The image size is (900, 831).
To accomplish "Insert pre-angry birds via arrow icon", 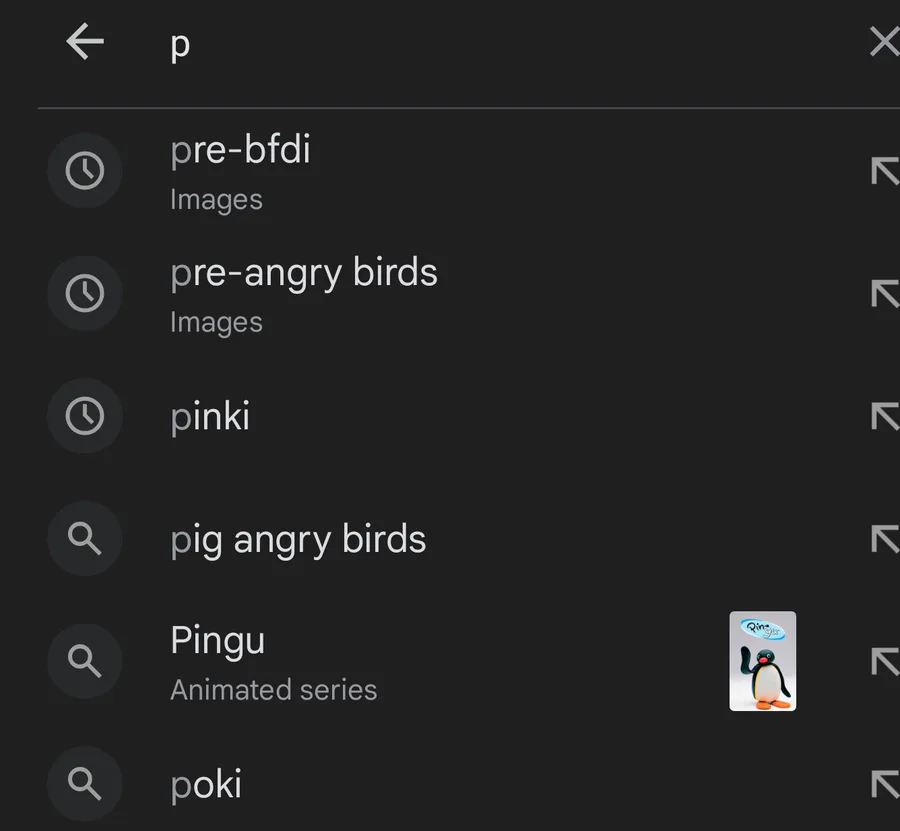I will [885, 293].
